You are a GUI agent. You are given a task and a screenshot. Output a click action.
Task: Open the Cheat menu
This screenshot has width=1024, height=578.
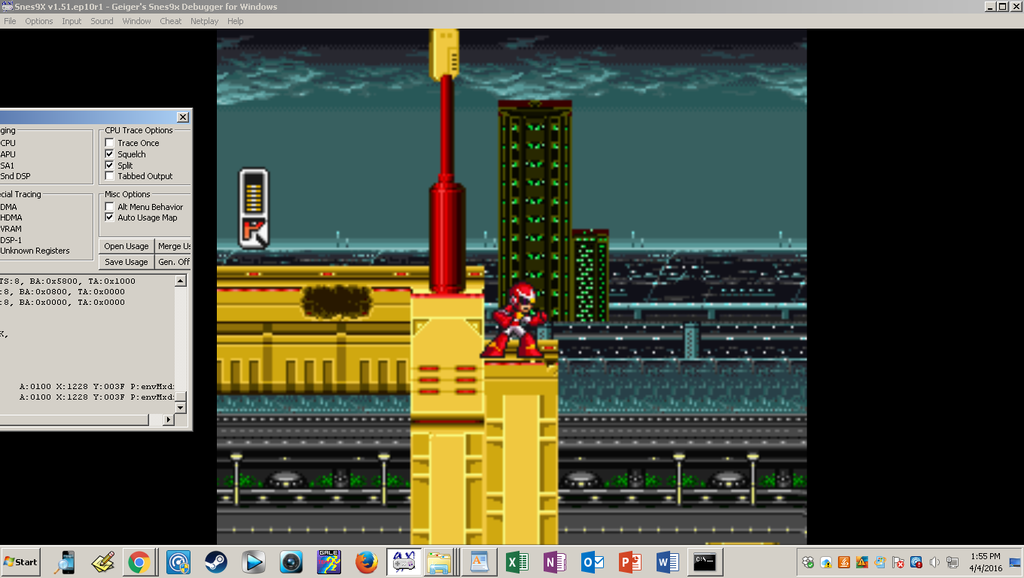pyautogui.click(x=170, y=21)
